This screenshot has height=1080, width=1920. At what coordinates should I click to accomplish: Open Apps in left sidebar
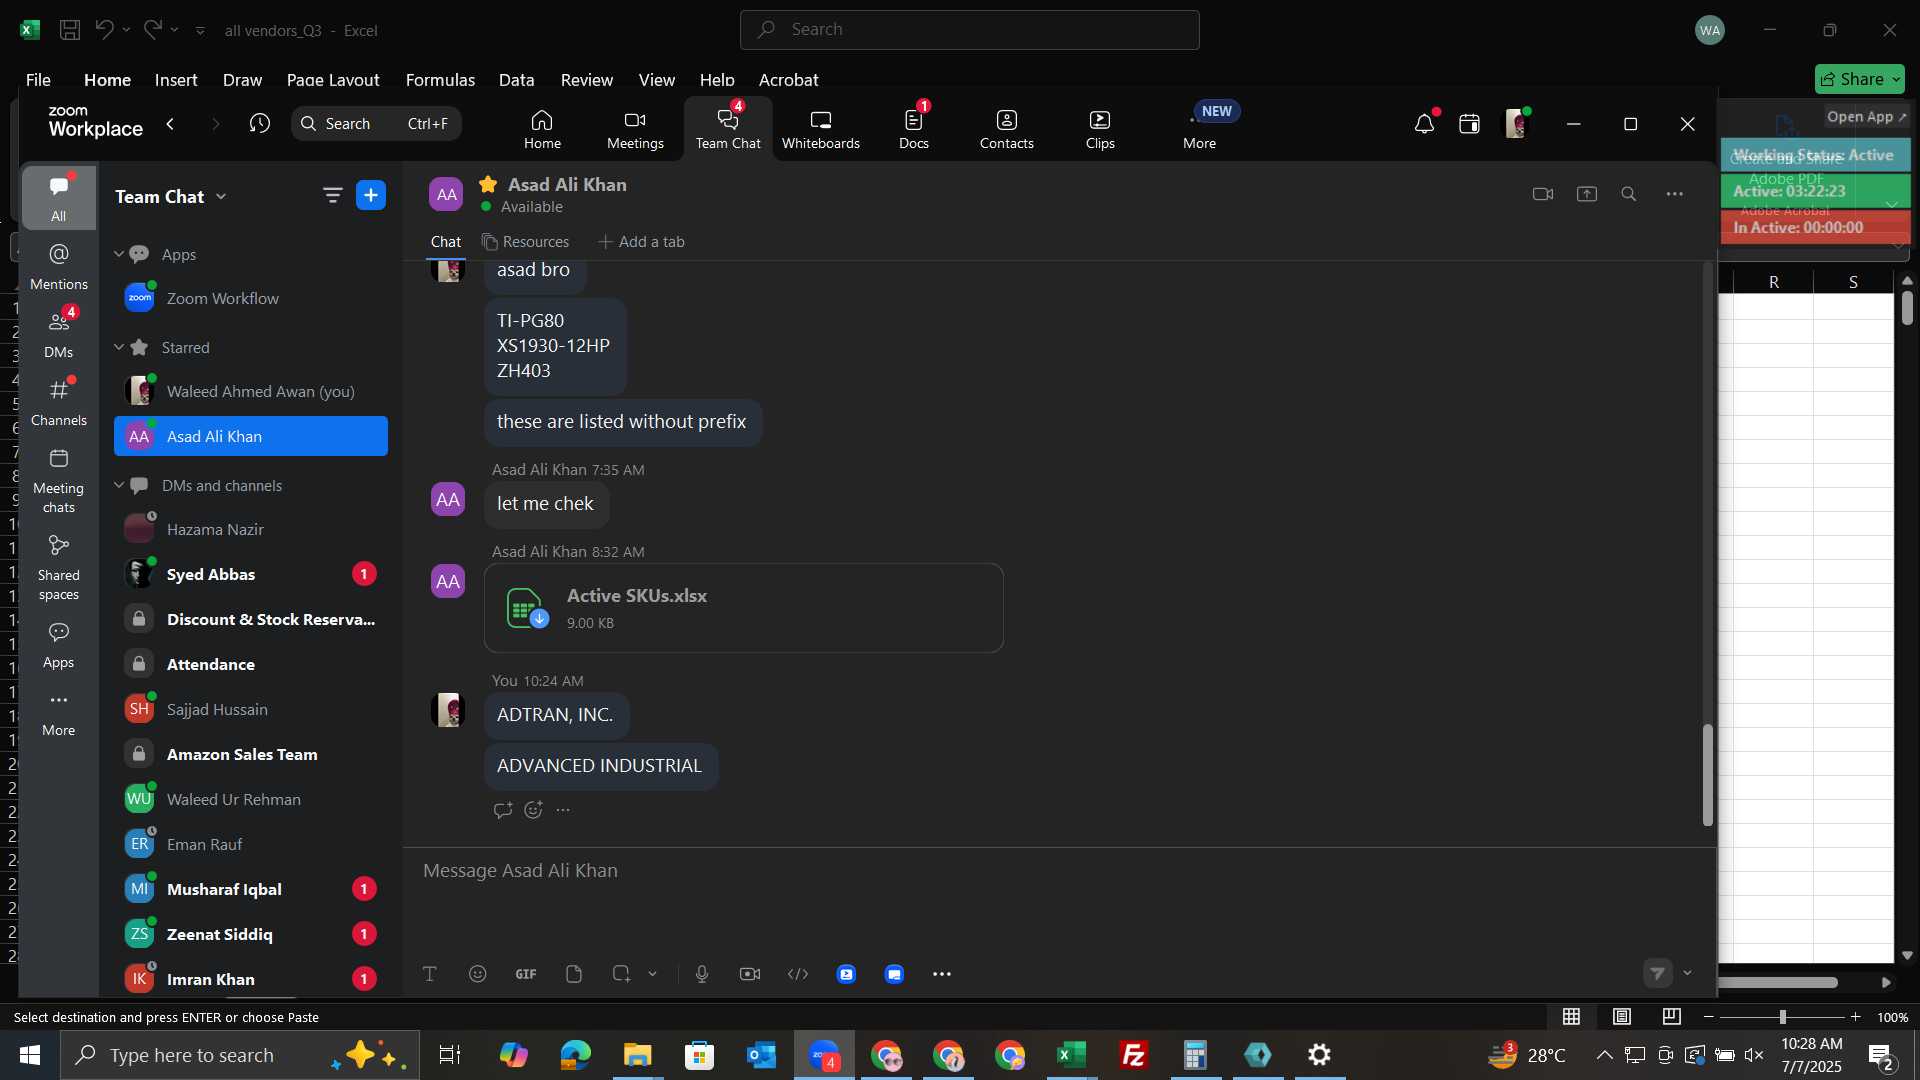tap(59, 645)
